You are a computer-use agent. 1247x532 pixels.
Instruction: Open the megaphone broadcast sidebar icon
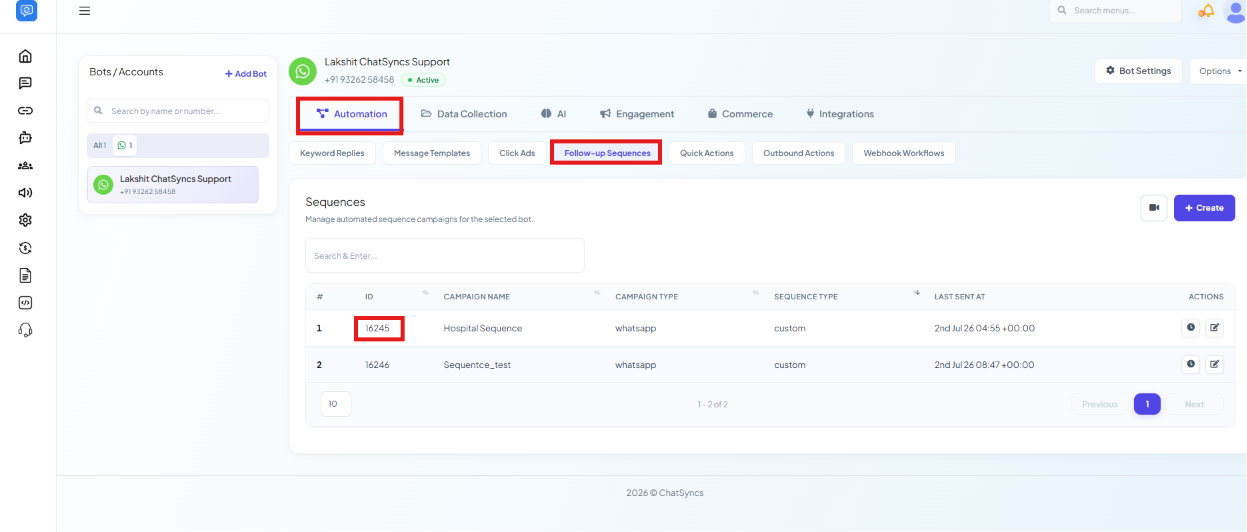[x=26, y=193]
